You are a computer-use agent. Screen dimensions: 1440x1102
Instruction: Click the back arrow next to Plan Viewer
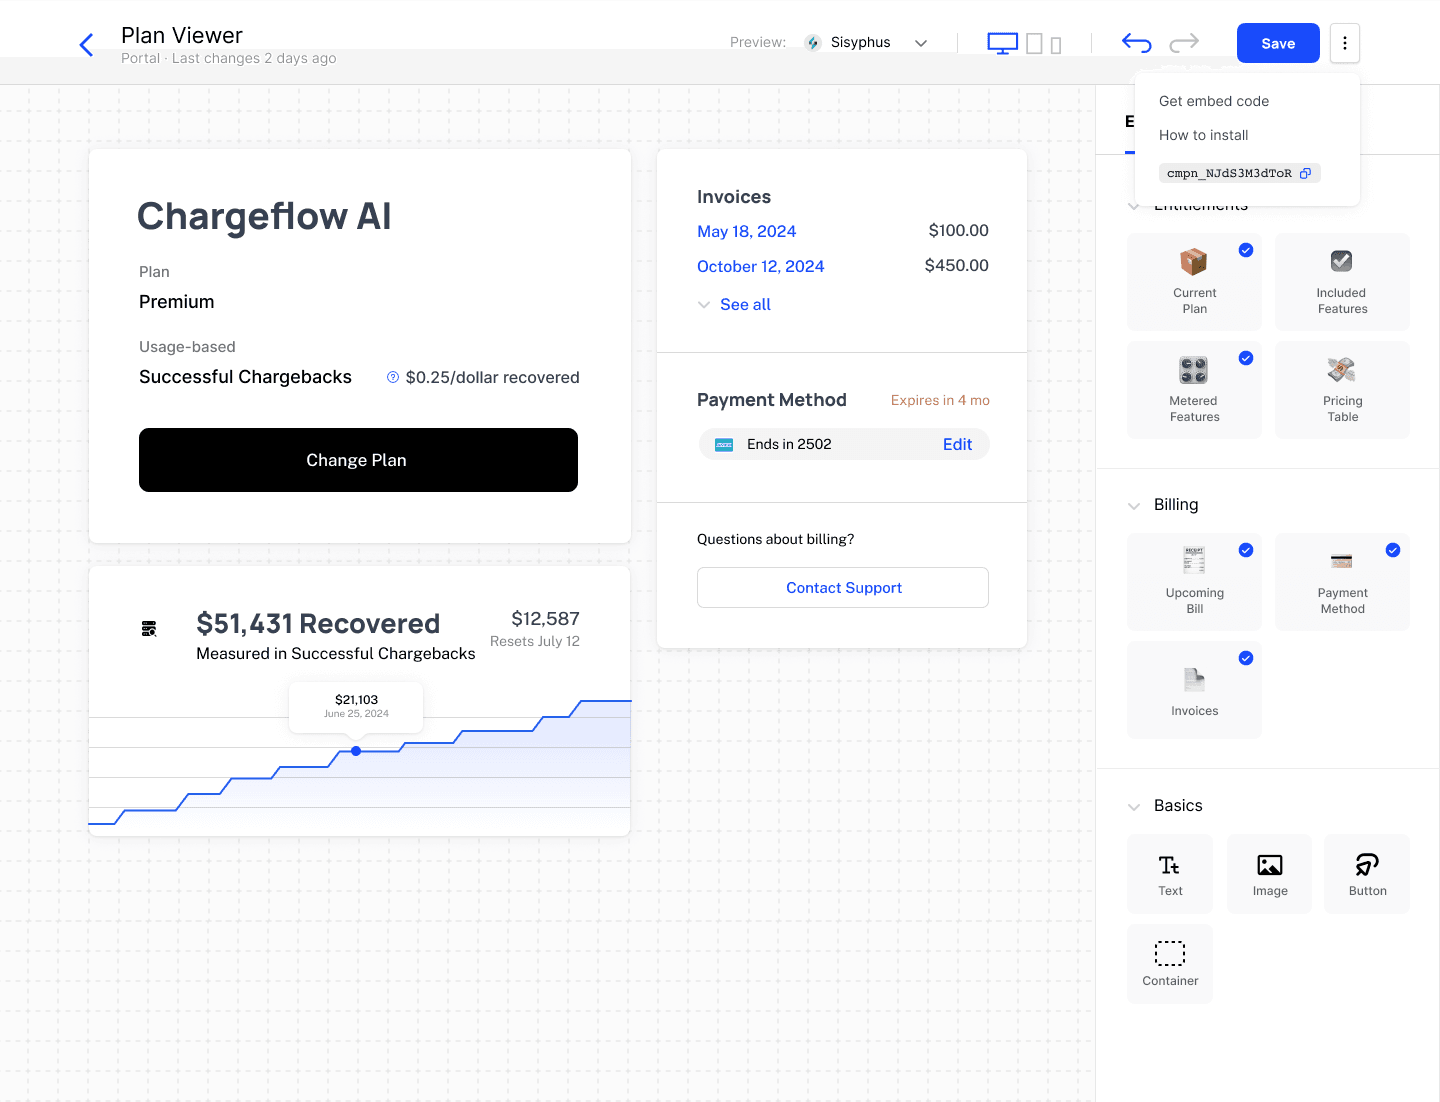click(87, 45)
